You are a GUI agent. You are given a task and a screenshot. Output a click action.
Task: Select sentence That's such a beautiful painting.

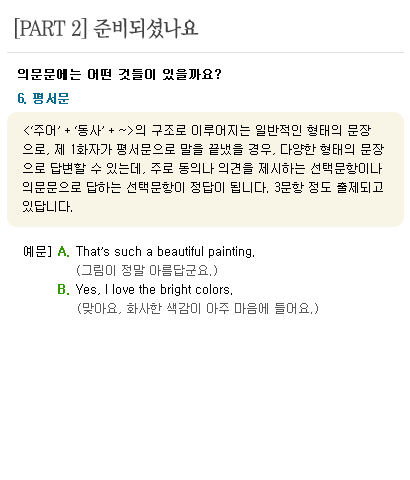point(165,252)
